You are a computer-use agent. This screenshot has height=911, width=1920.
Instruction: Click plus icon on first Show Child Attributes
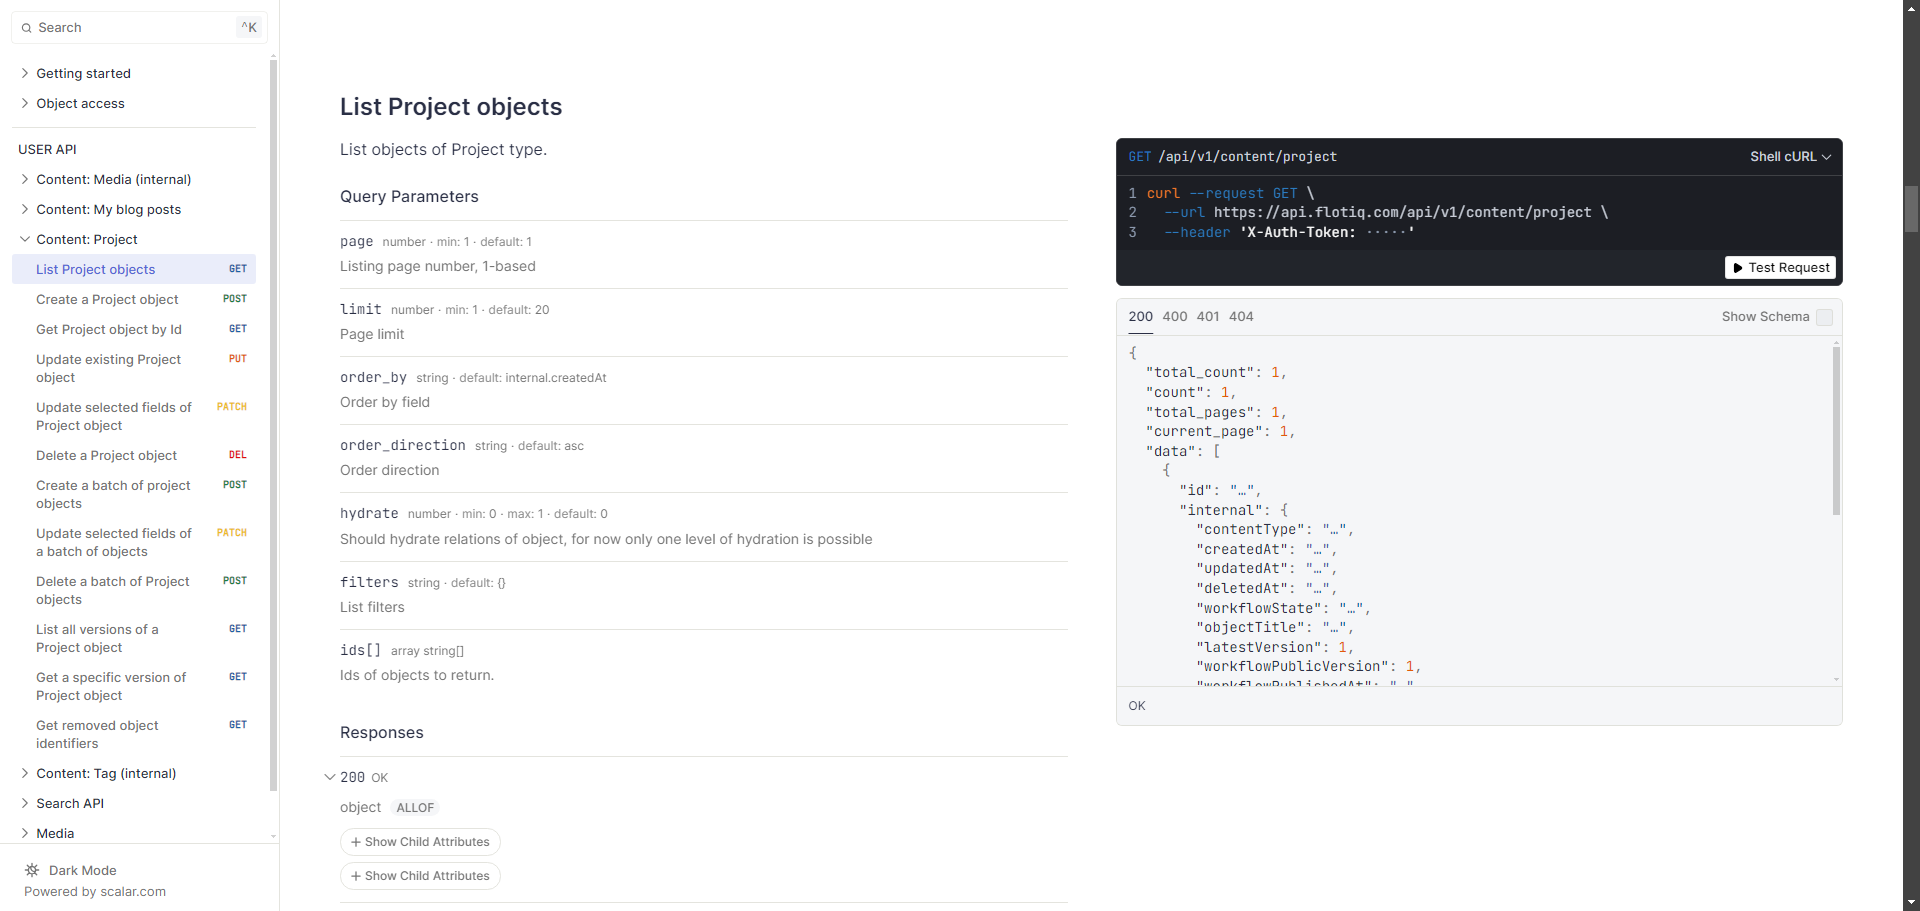(356, 842)
